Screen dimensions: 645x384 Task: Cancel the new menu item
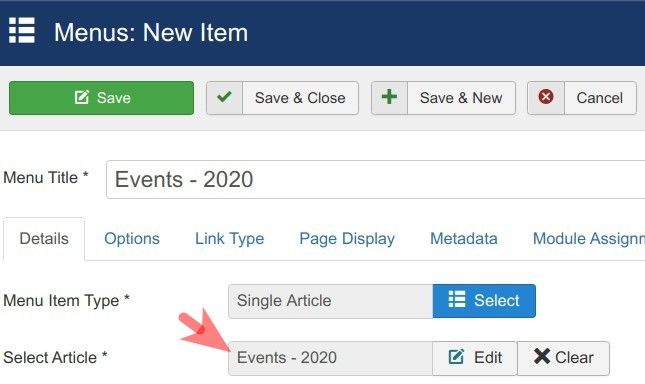(582, 98)
